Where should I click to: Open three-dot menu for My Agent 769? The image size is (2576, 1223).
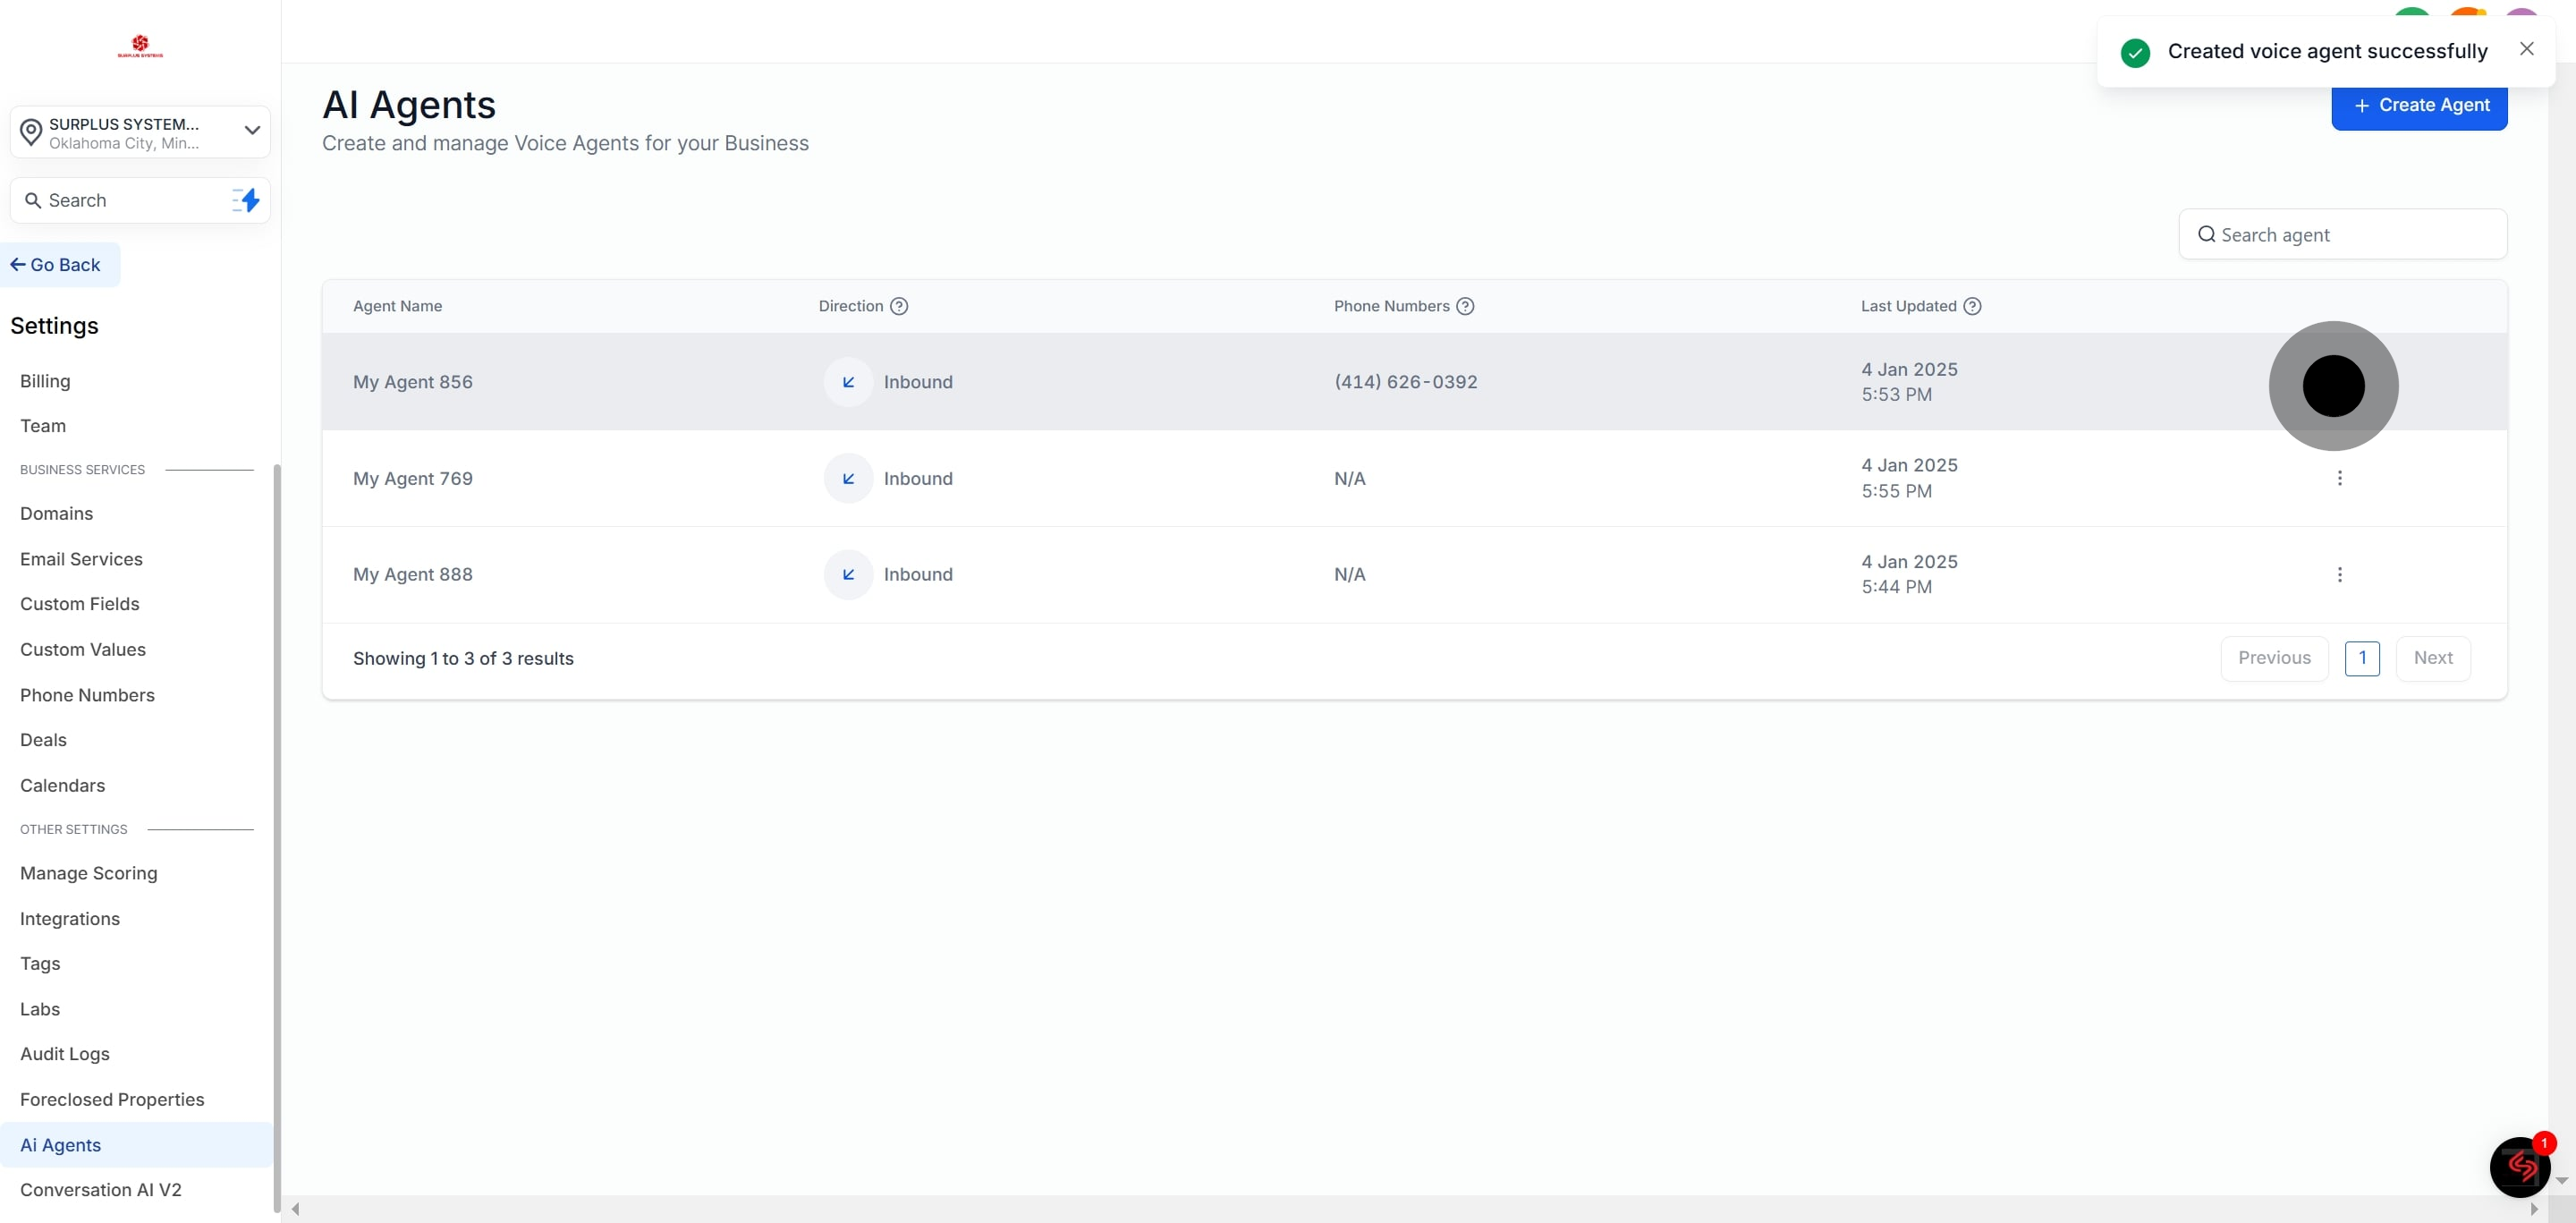(x=2339, y=478)
